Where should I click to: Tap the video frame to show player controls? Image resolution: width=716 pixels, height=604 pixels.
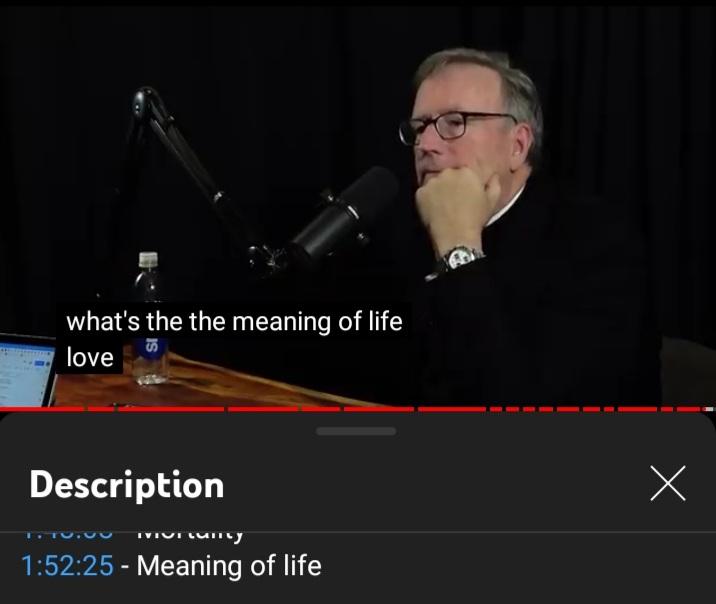358,201
